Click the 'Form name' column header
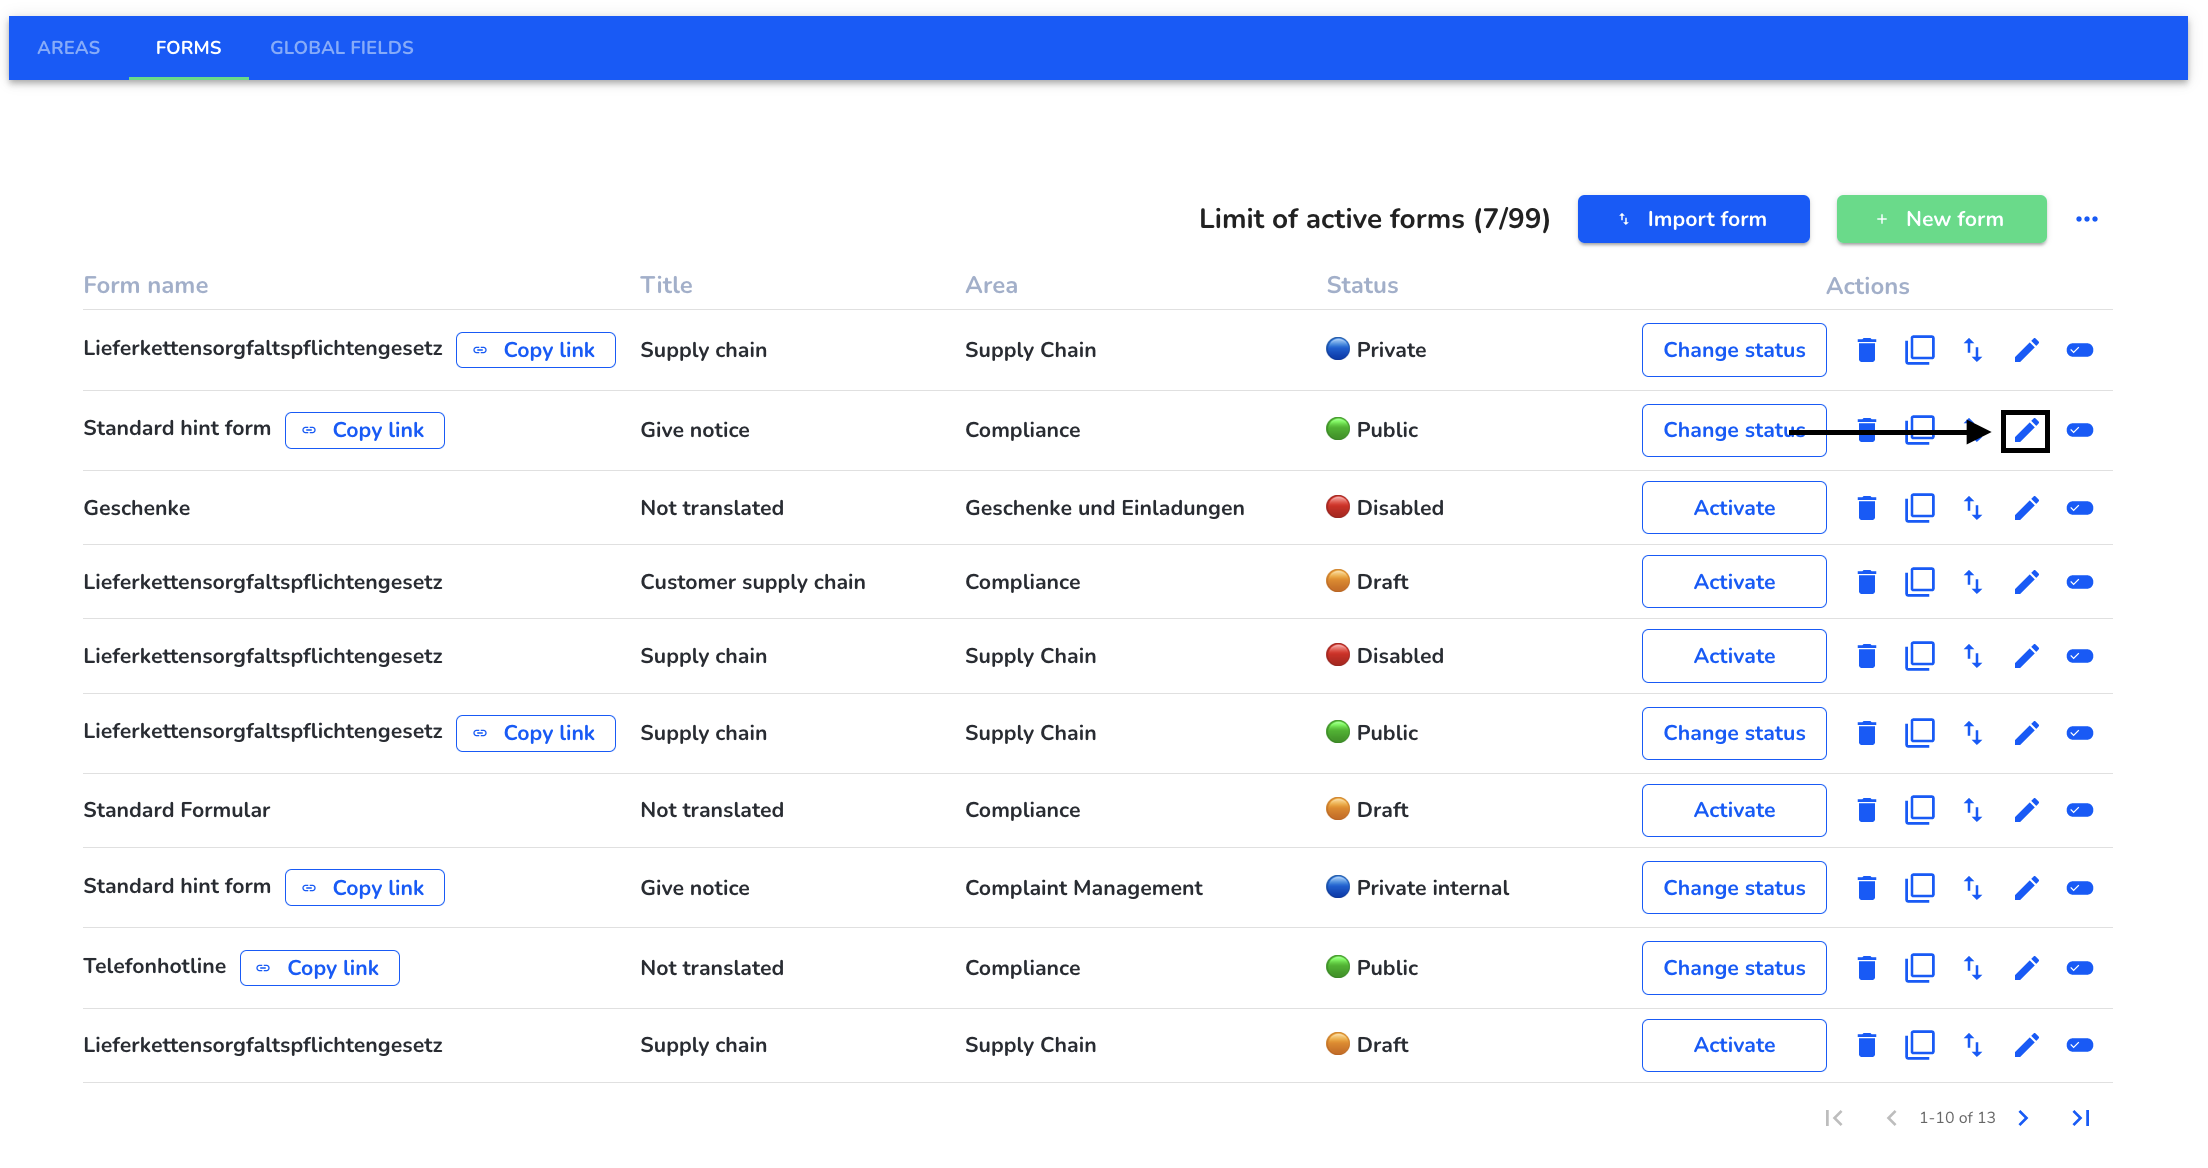 [146, 285]
